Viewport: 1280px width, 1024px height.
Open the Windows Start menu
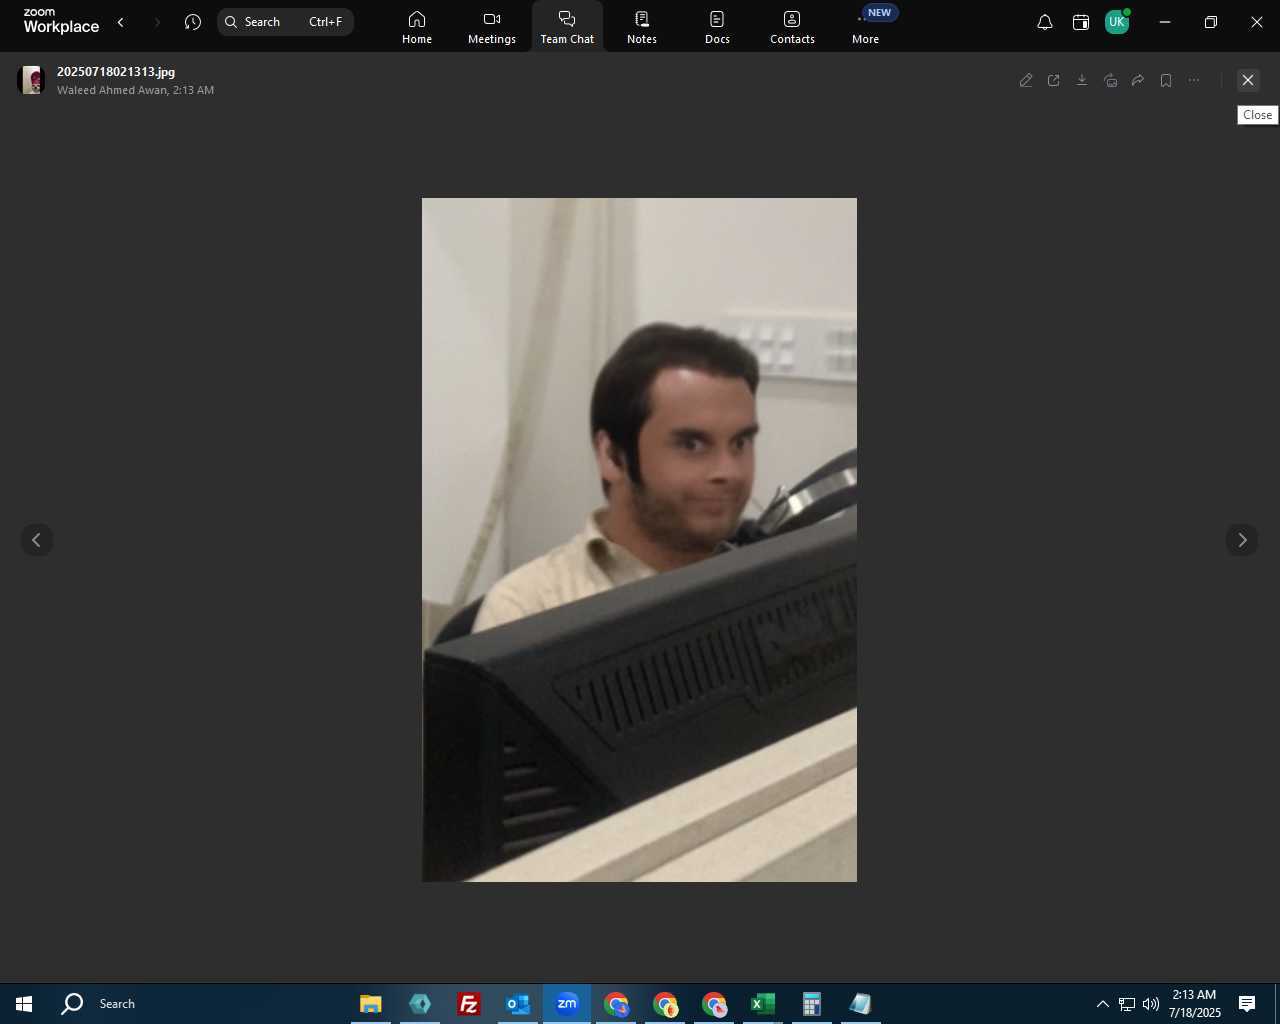click(24, 1004)
